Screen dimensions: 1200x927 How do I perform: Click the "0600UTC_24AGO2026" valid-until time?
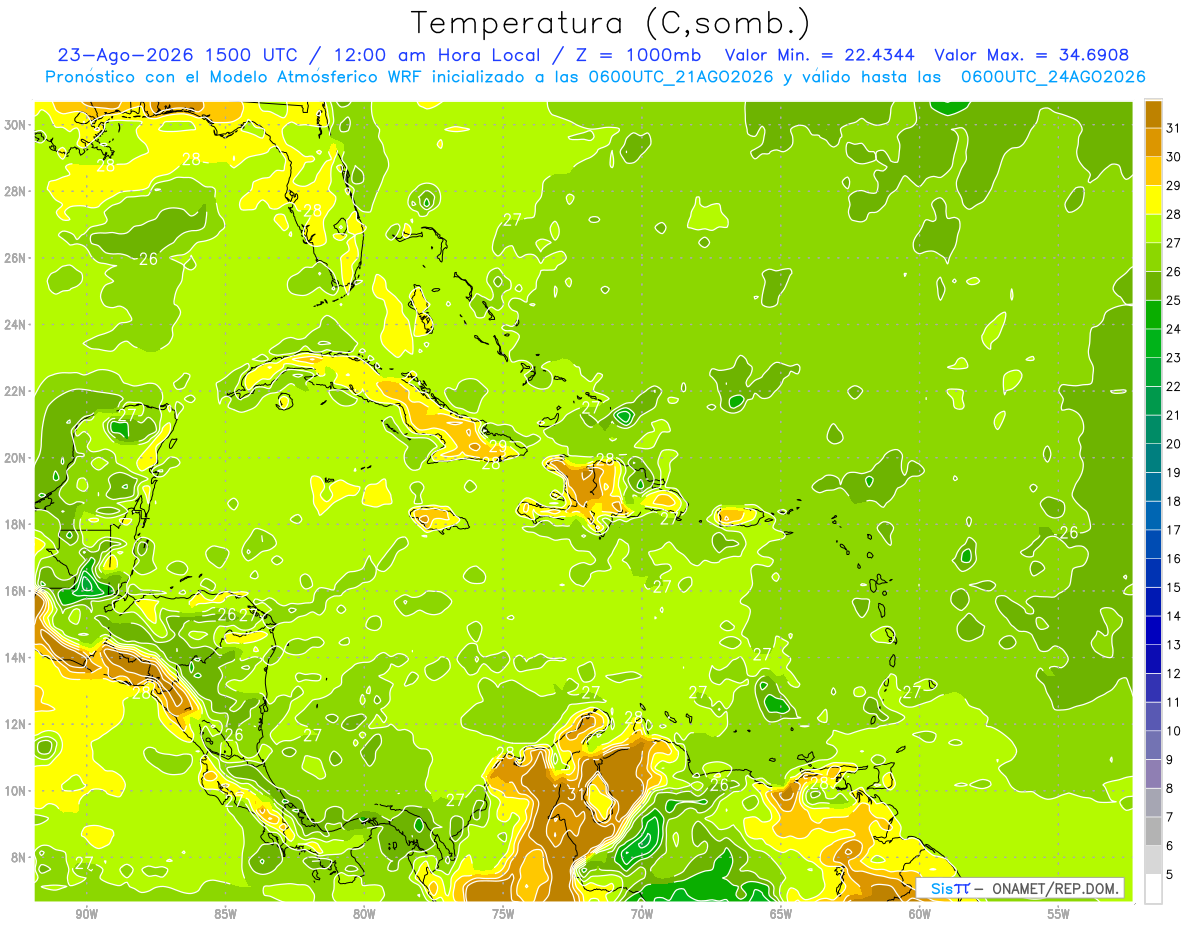pyautogui.click(x=1053, y=77)
